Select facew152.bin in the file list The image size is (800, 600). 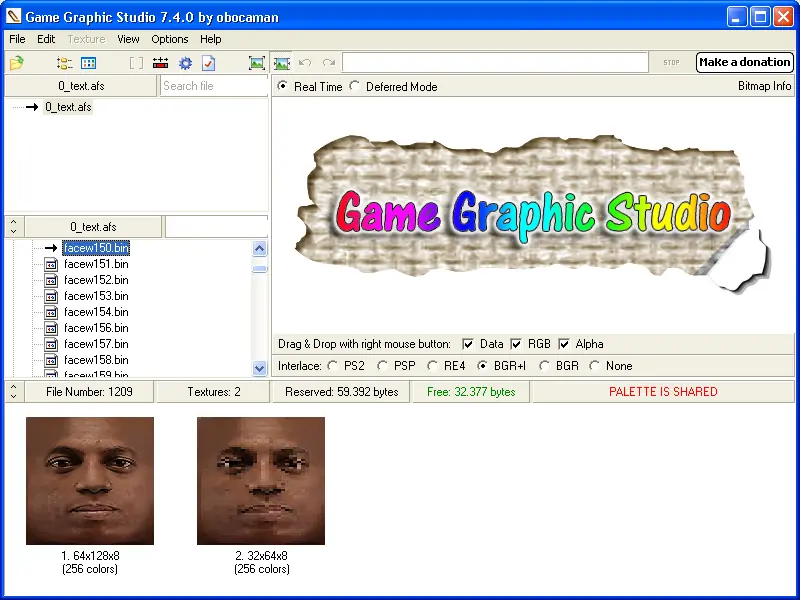96,280
